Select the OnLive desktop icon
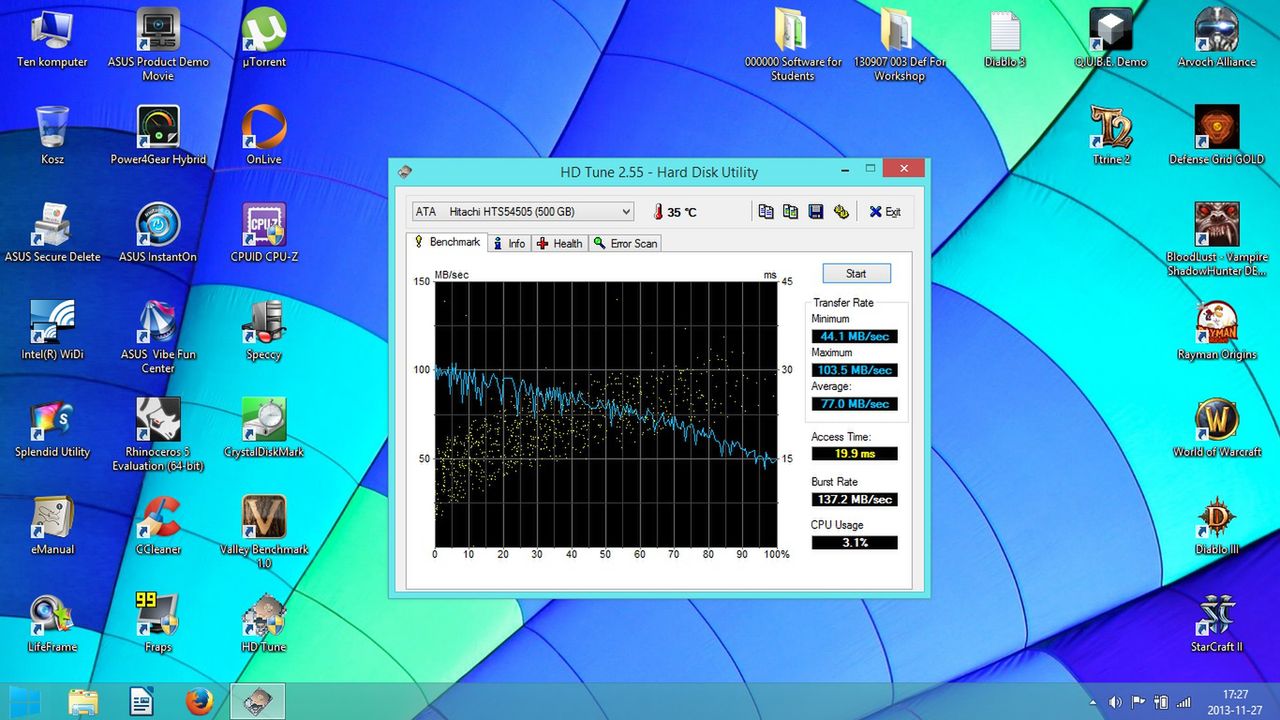This screenshot has height=720, width=1280. [264, 136]
